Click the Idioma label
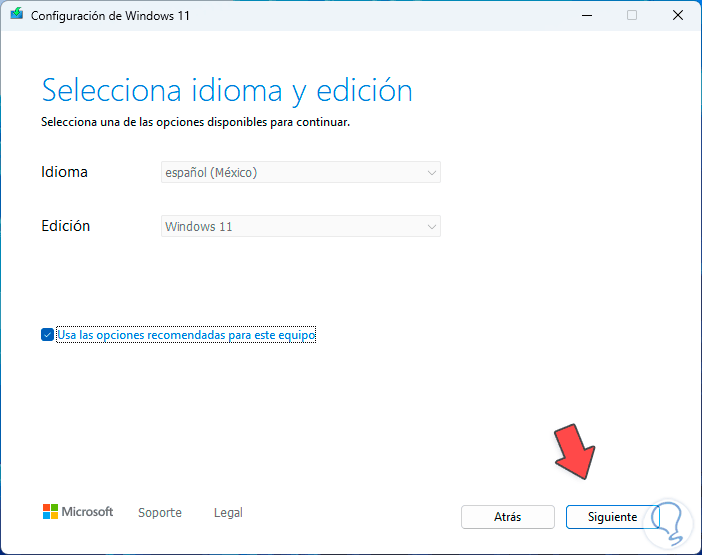Image resolution: width=702 pixels, height=555 pixels. click(x=64, y=172)
